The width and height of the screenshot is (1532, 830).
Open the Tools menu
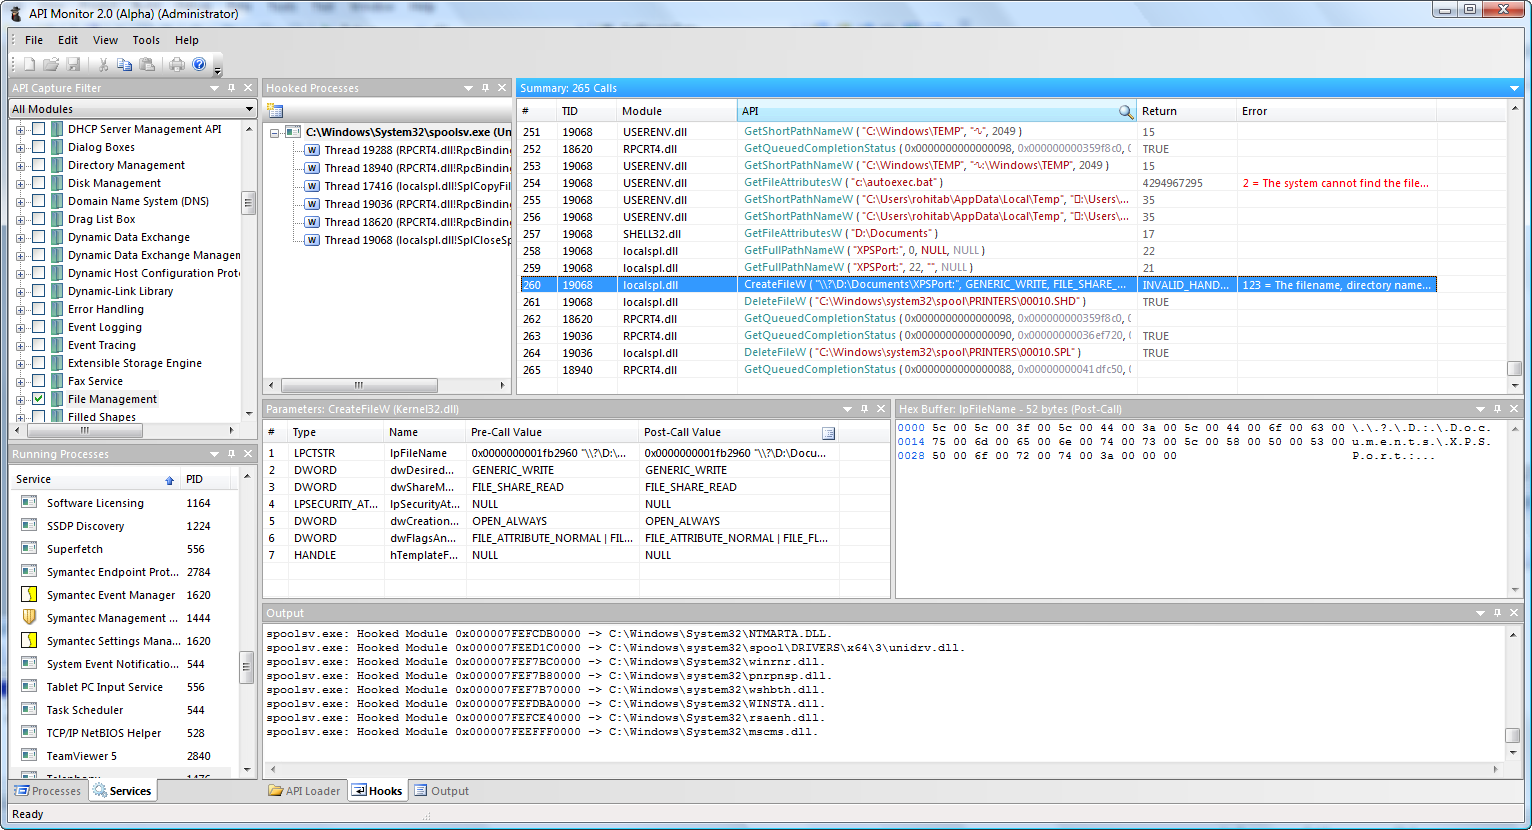point(146,40)
